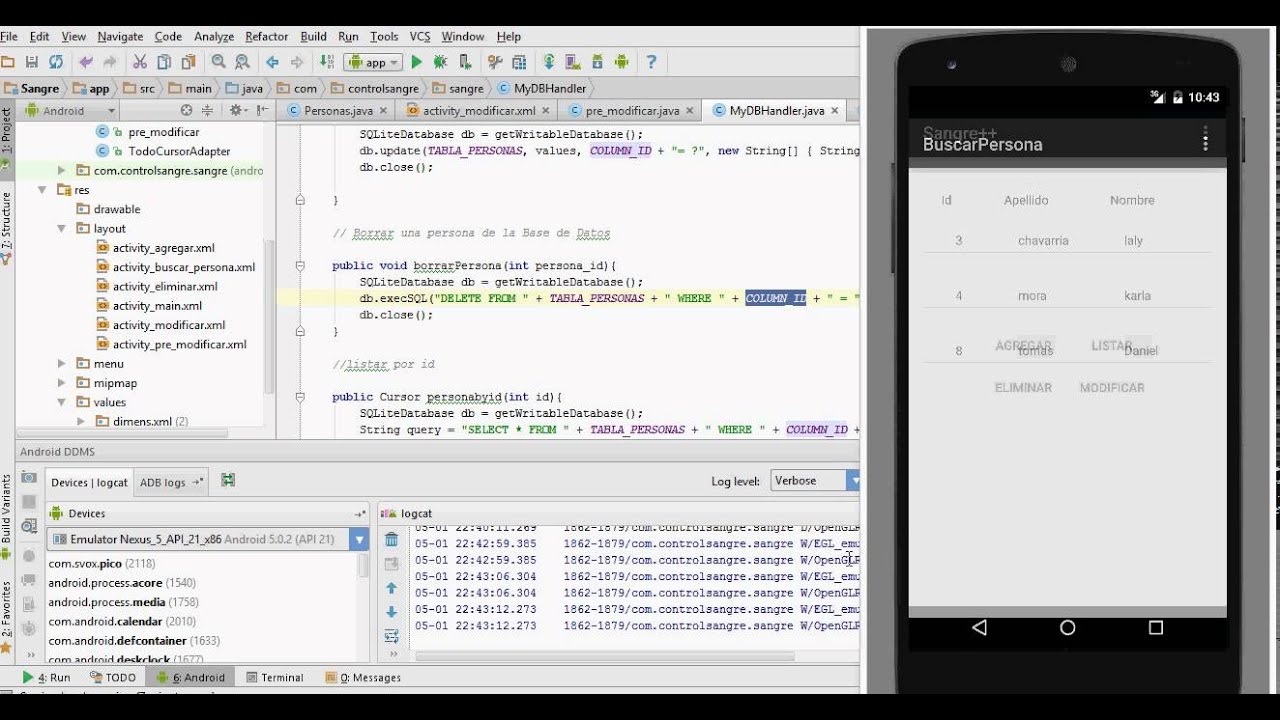Expand the dimens.xml node

tap(81, 422)
